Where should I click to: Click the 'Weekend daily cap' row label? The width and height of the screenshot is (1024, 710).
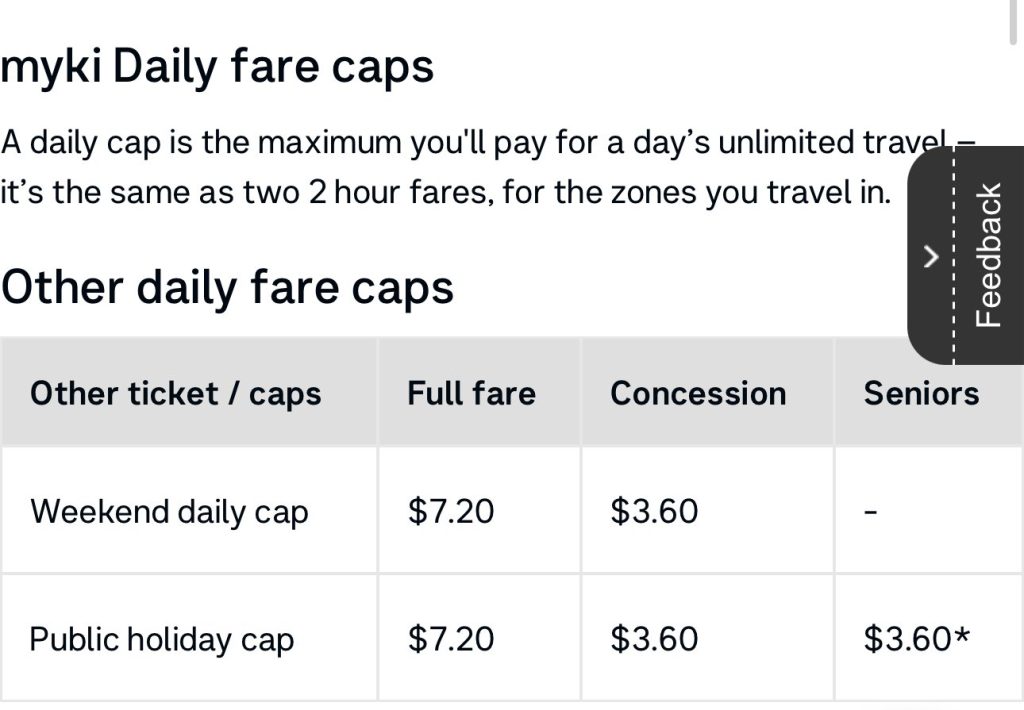(x=169, y=511)
